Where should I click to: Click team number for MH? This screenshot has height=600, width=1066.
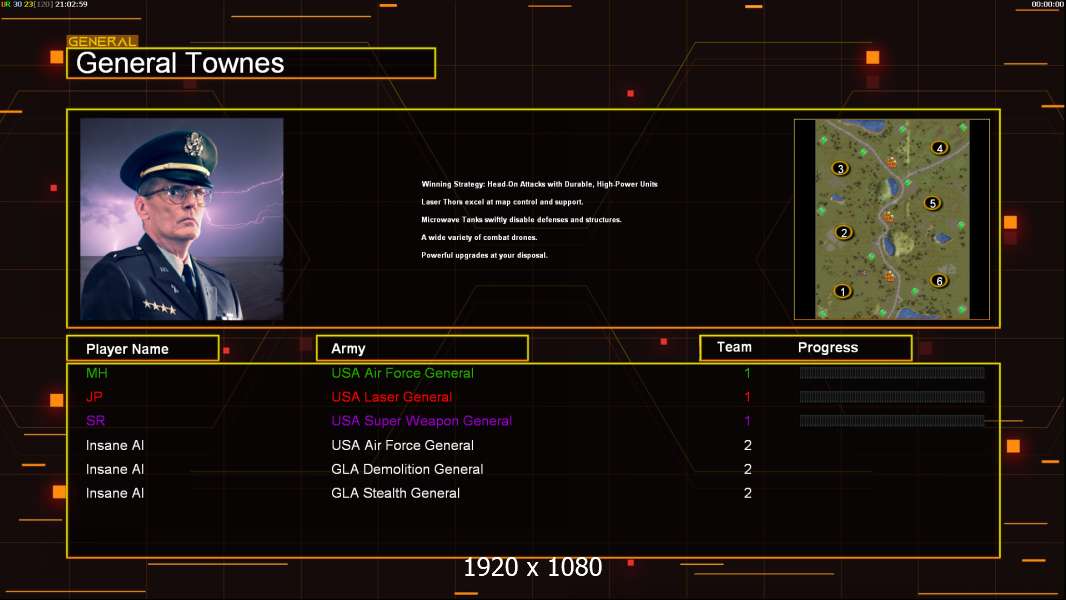(747, 373)
